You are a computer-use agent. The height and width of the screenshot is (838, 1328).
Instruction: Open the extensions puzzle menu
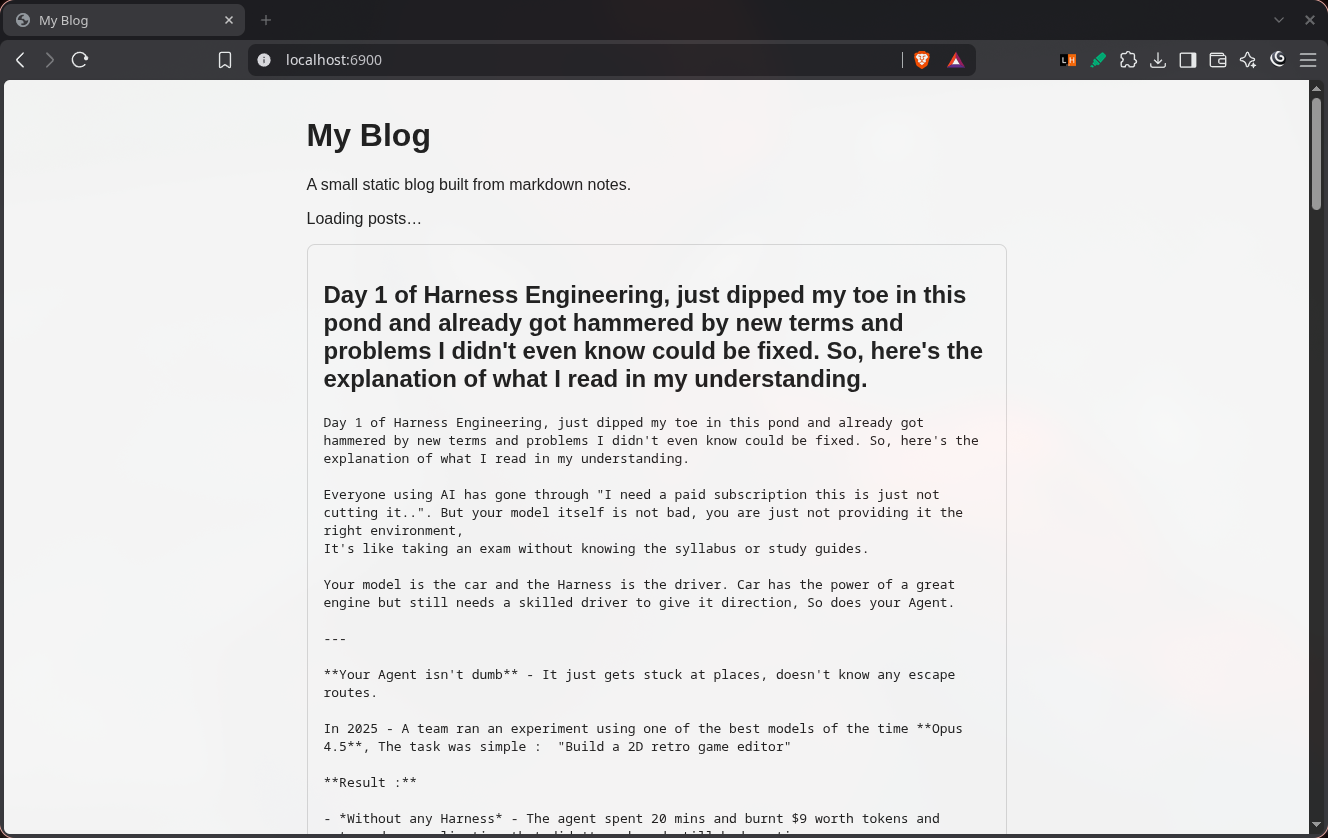pos(1128,60)
